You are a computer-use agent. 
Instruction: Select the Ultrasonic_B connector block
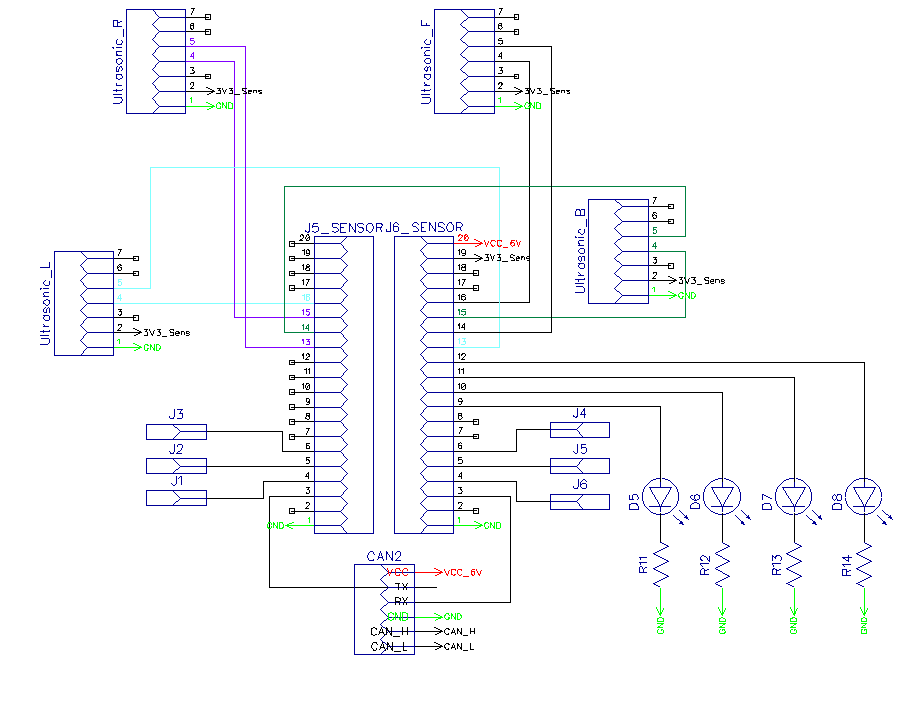pyautogui.click(x=619, y=252)
